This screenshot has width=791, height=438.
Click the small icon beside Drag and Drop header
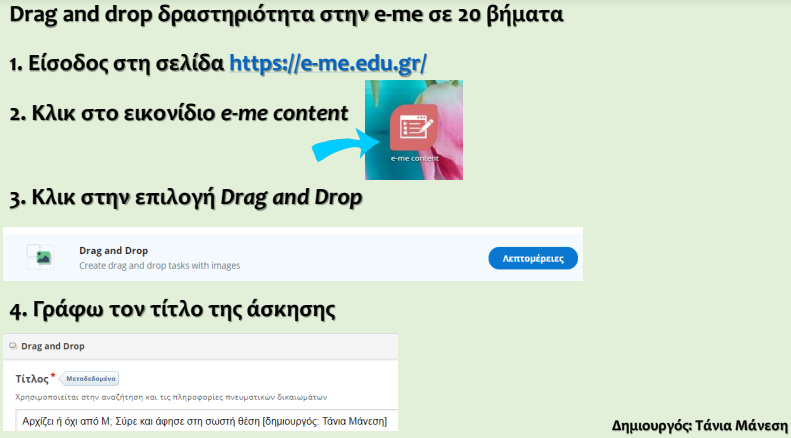[x=13, y=346]
